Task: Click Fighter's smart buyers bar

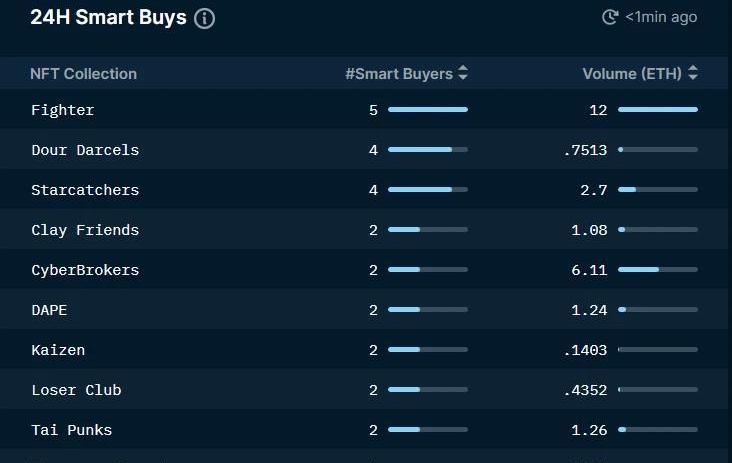Action: [427, 109]
